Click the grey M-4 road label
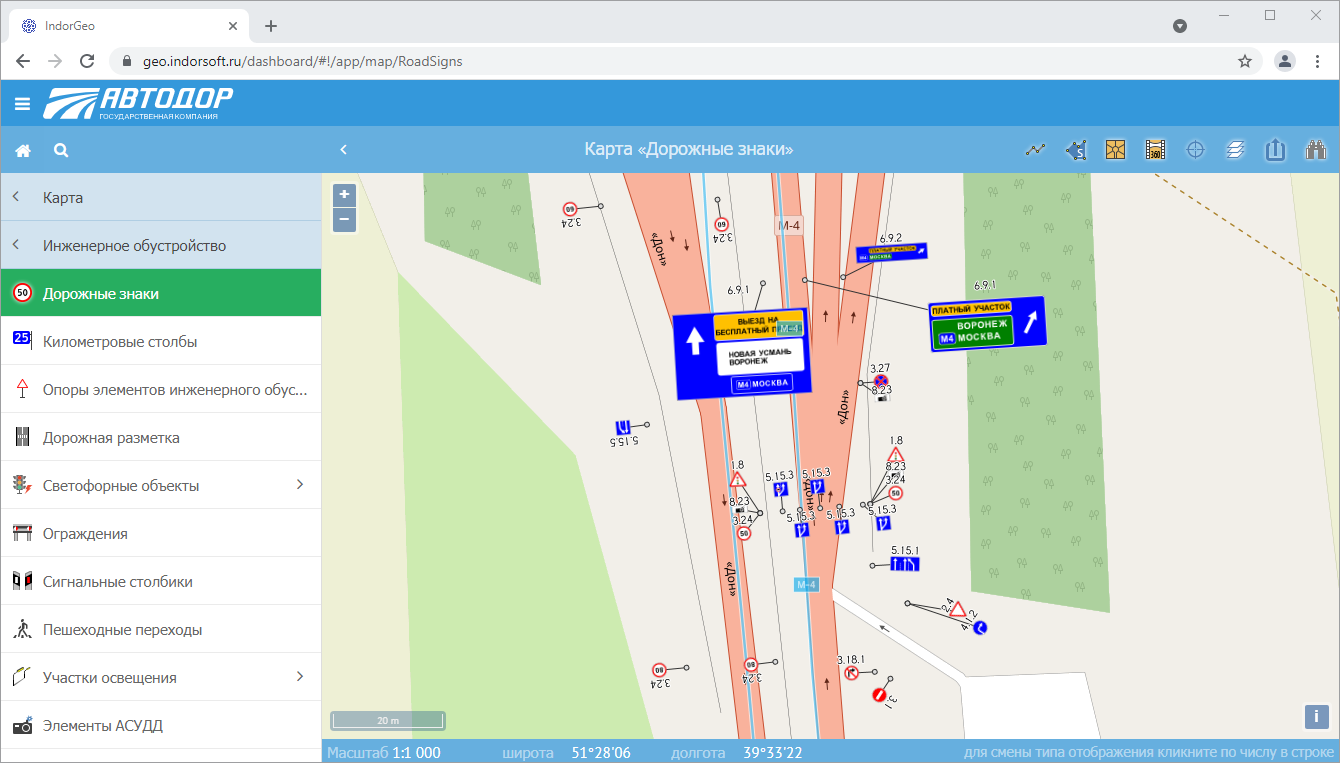1340x763 pixels. [790, 226]
